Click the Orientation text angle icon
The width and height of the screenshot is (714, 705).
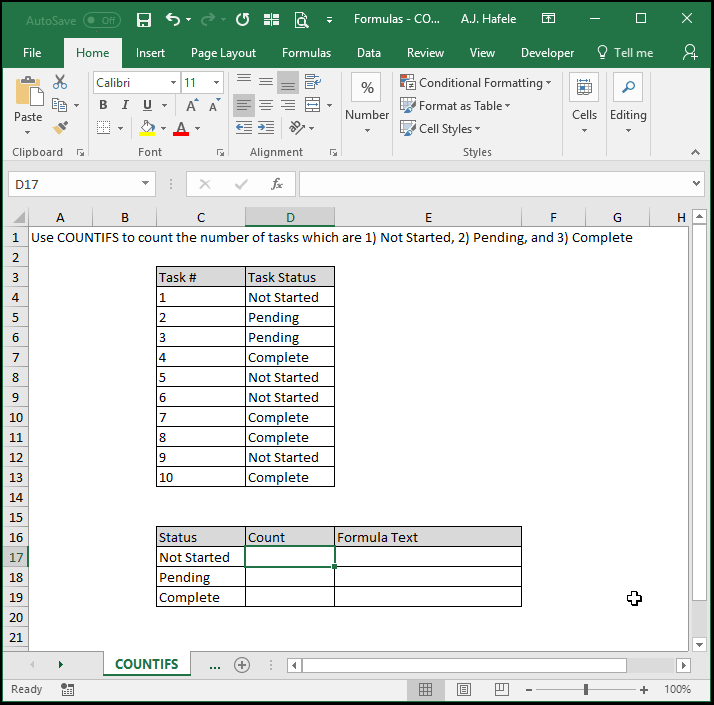[x=297, y=128]
